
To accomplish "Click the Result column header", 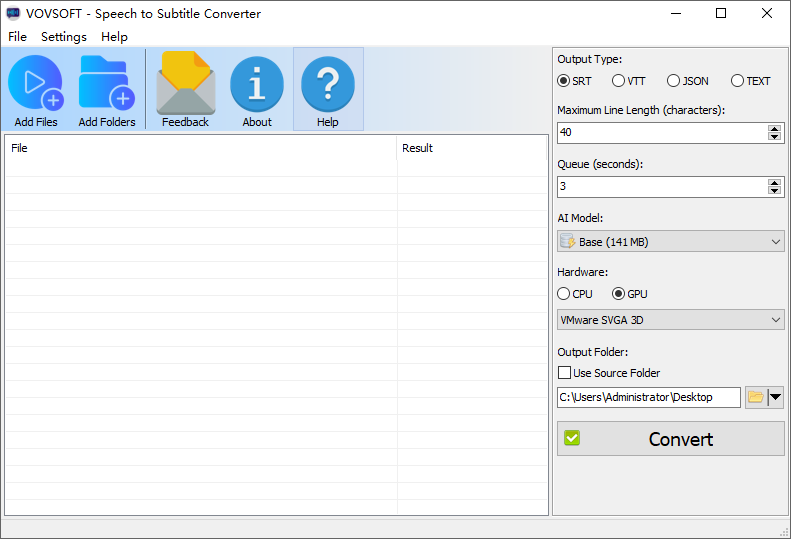I will (472, 148).
